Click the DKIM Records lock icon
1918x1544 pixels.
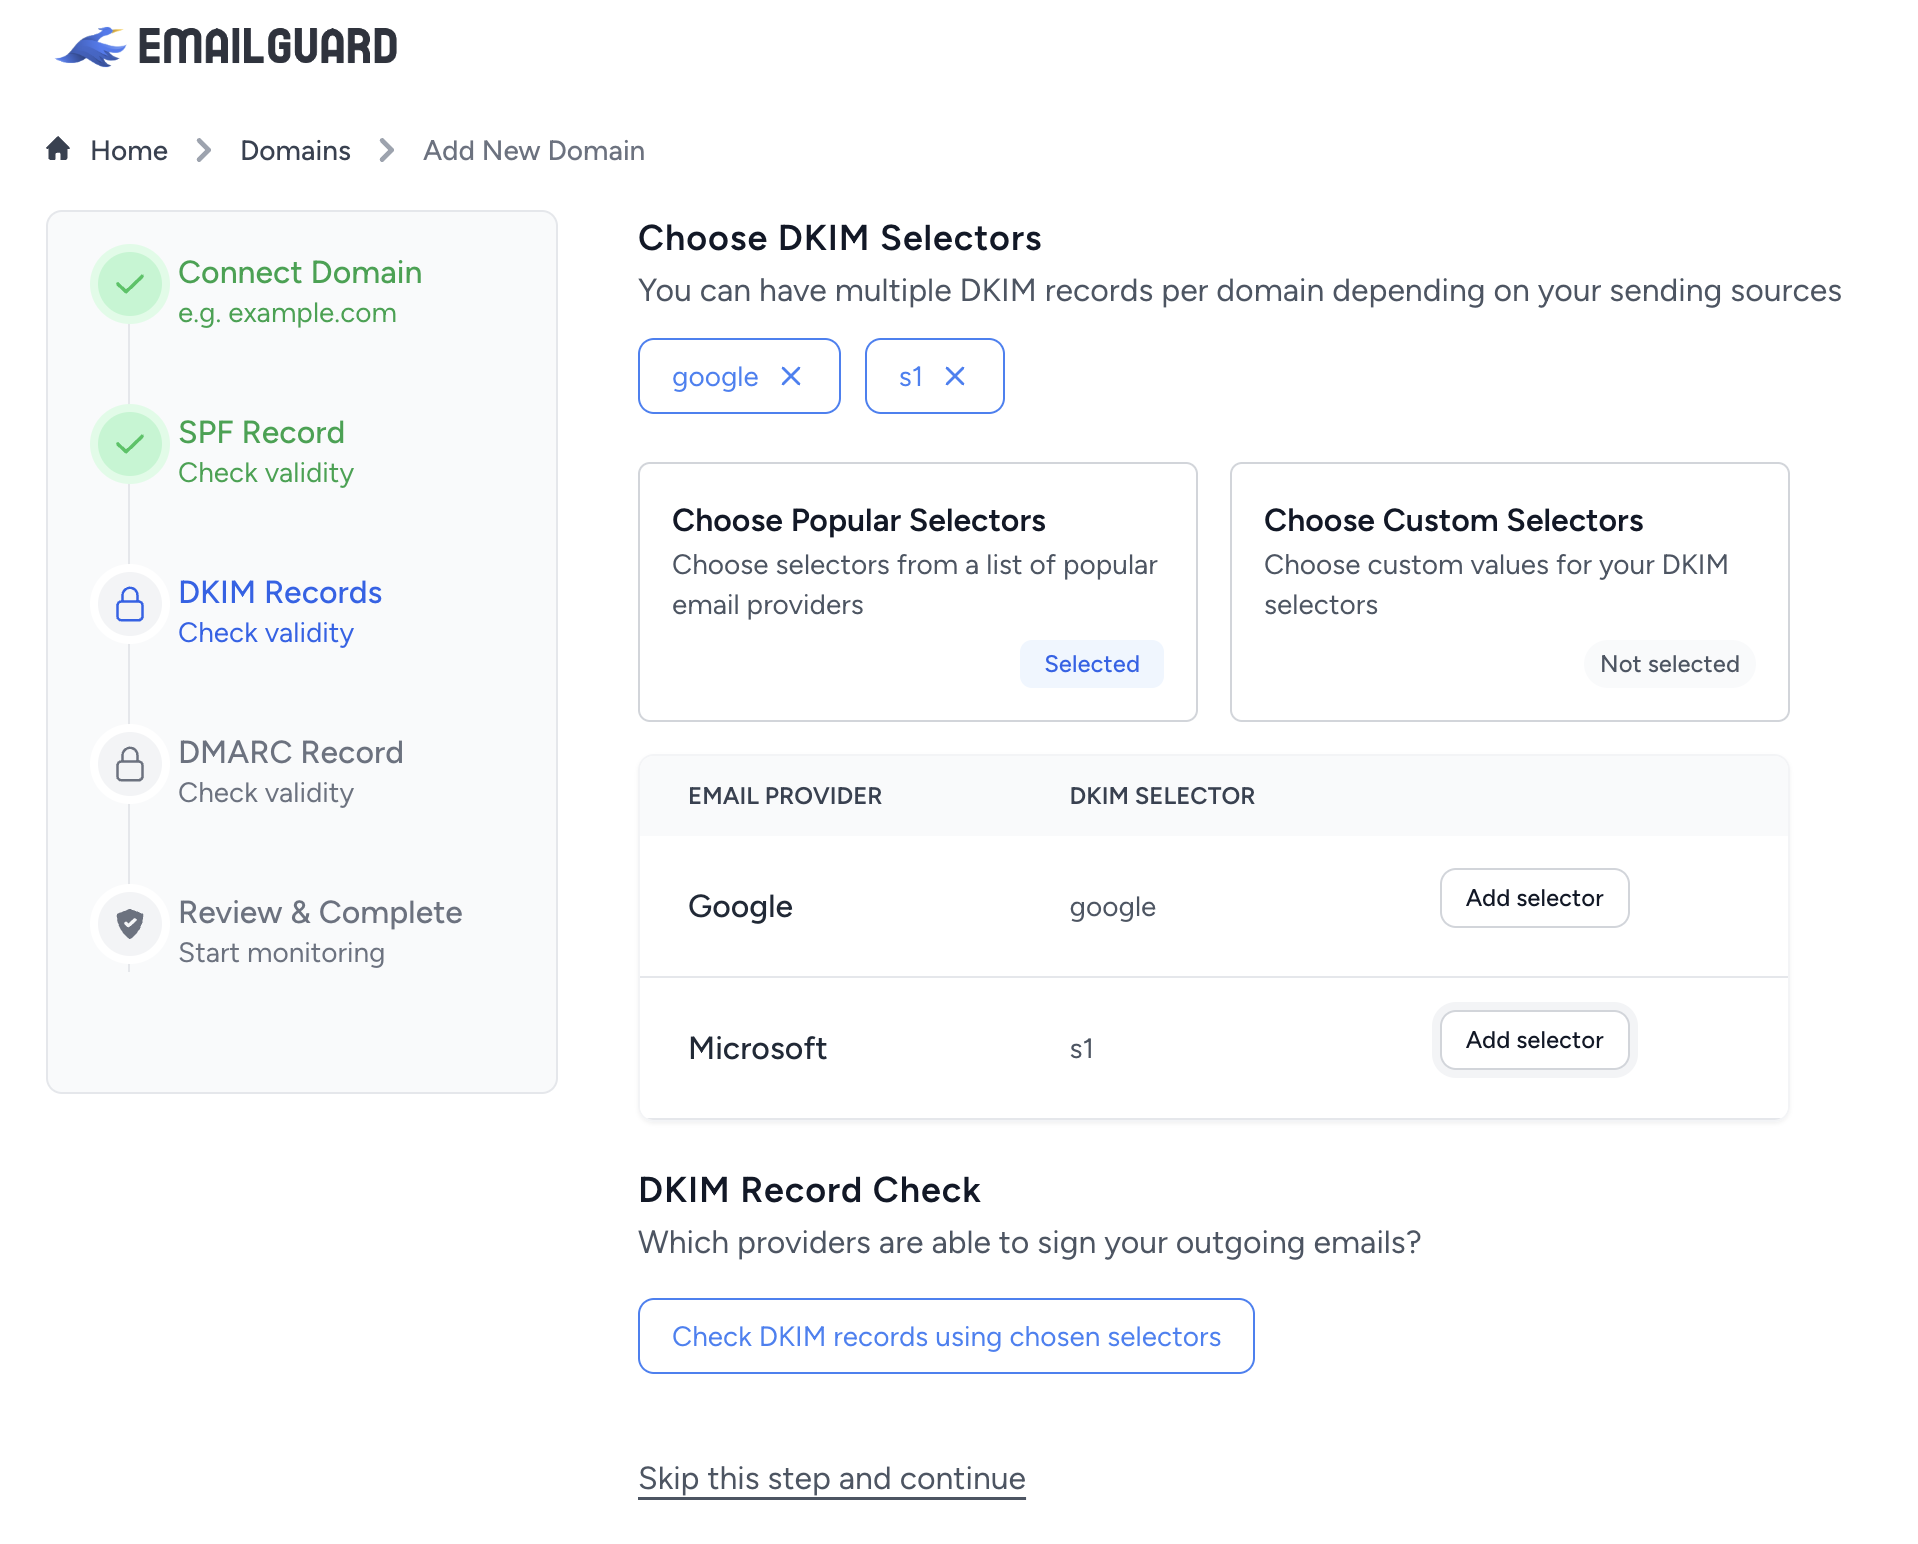click(130, 604)
